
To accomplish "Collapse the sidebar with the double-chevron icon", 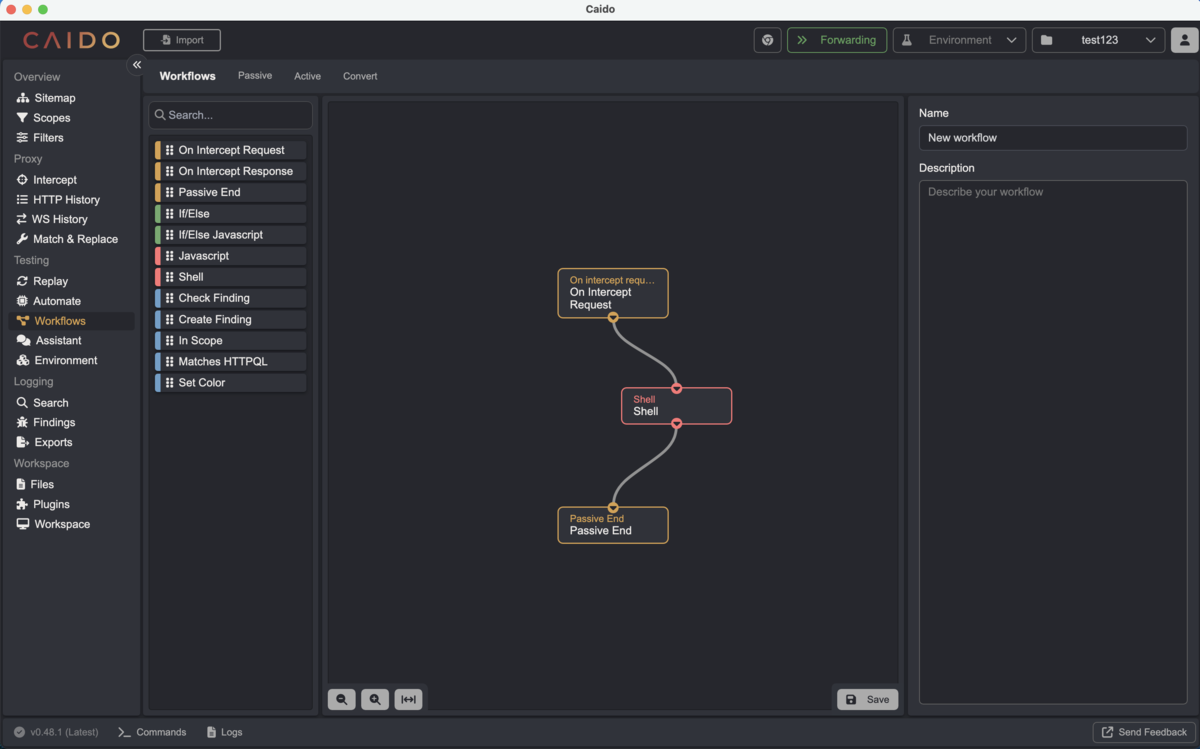I will [137, 64].
